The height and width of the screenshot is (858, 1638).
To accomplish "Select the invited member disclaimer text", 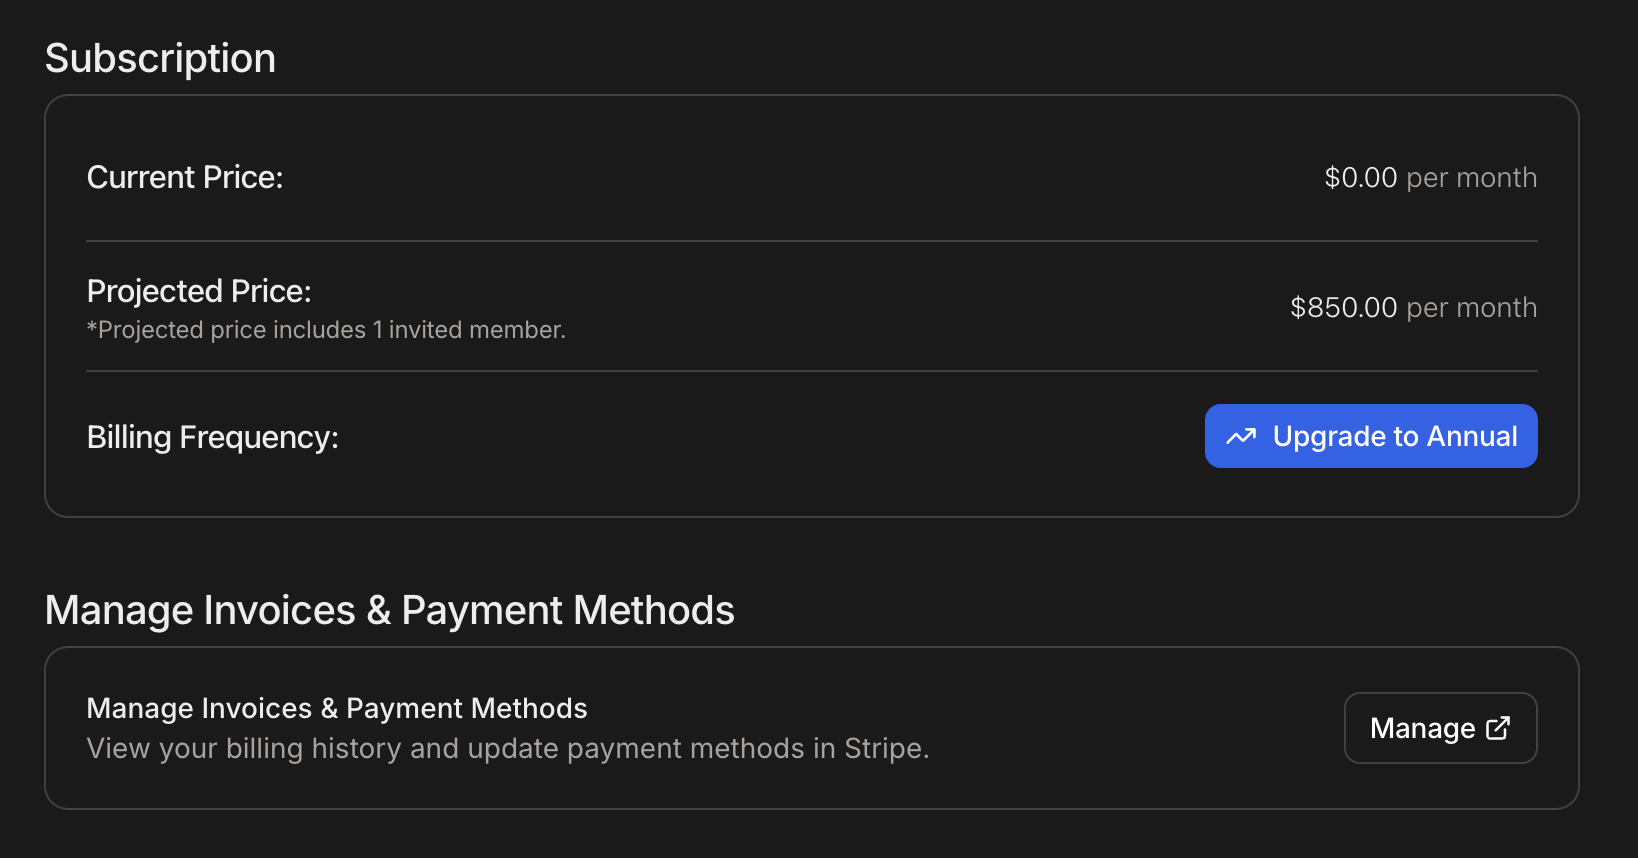I will 326,329.
